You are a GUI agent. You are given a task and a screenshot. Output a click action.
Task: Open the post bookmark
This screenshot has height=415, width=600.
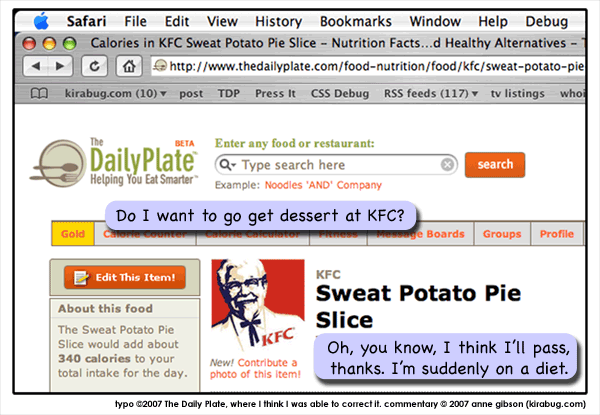(x=191, y=94)
